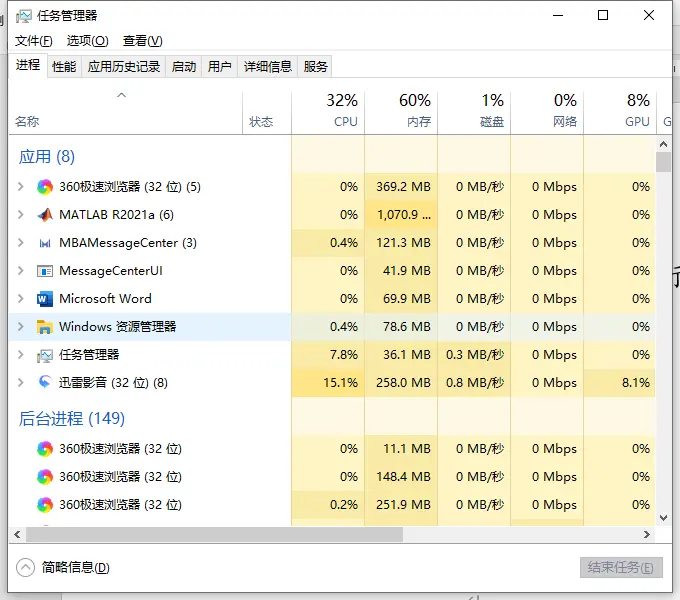Click the MATLAB R2021a icon
680x600 pixels.
pyautogui.click(x=45, y=215)
